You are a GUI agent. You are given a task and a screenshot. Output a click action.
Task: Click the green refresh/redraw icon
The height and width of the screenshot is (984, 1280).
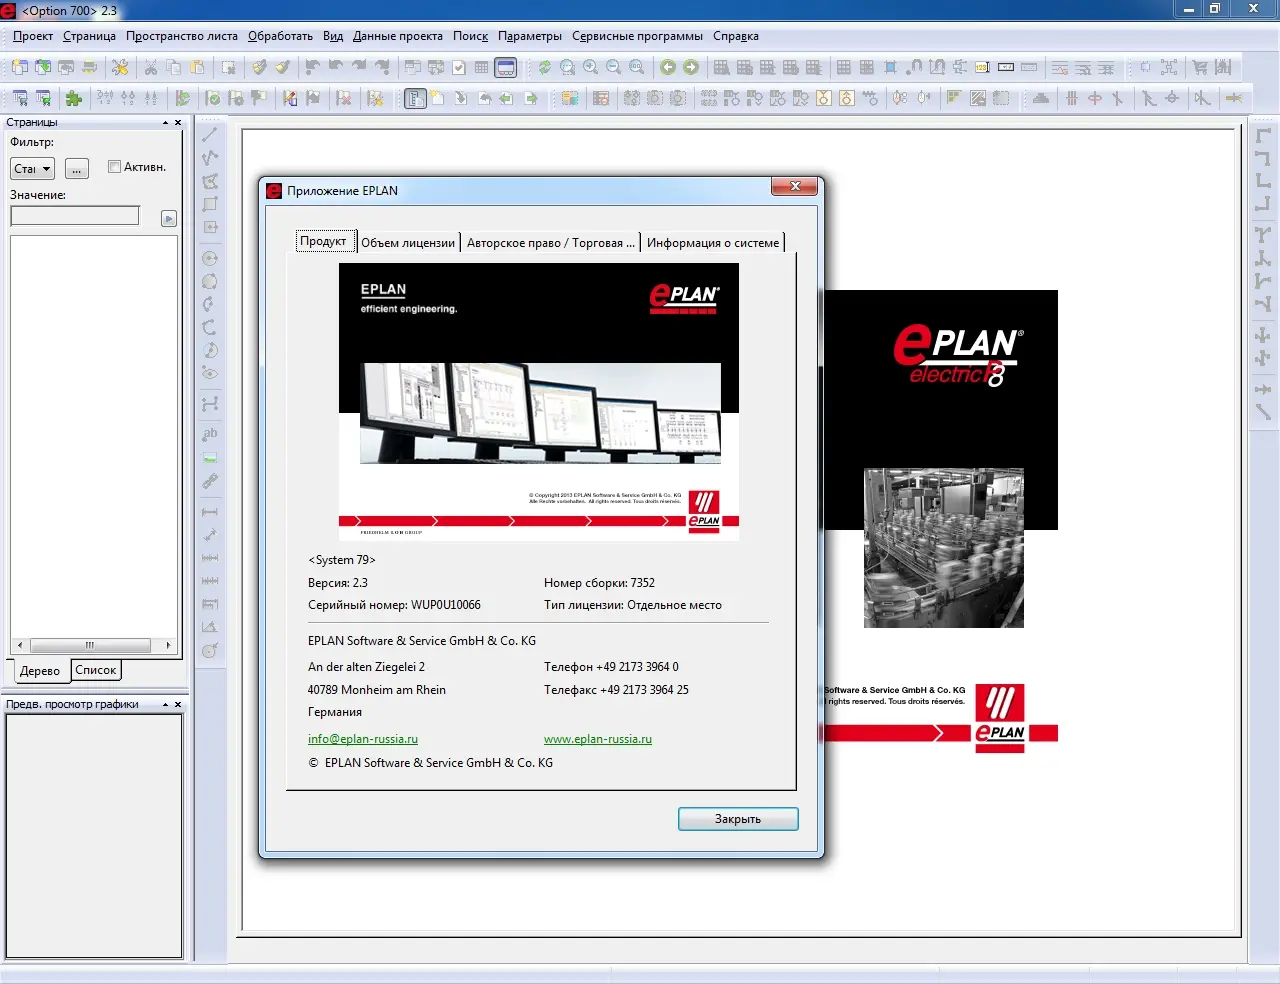point(545,68)
